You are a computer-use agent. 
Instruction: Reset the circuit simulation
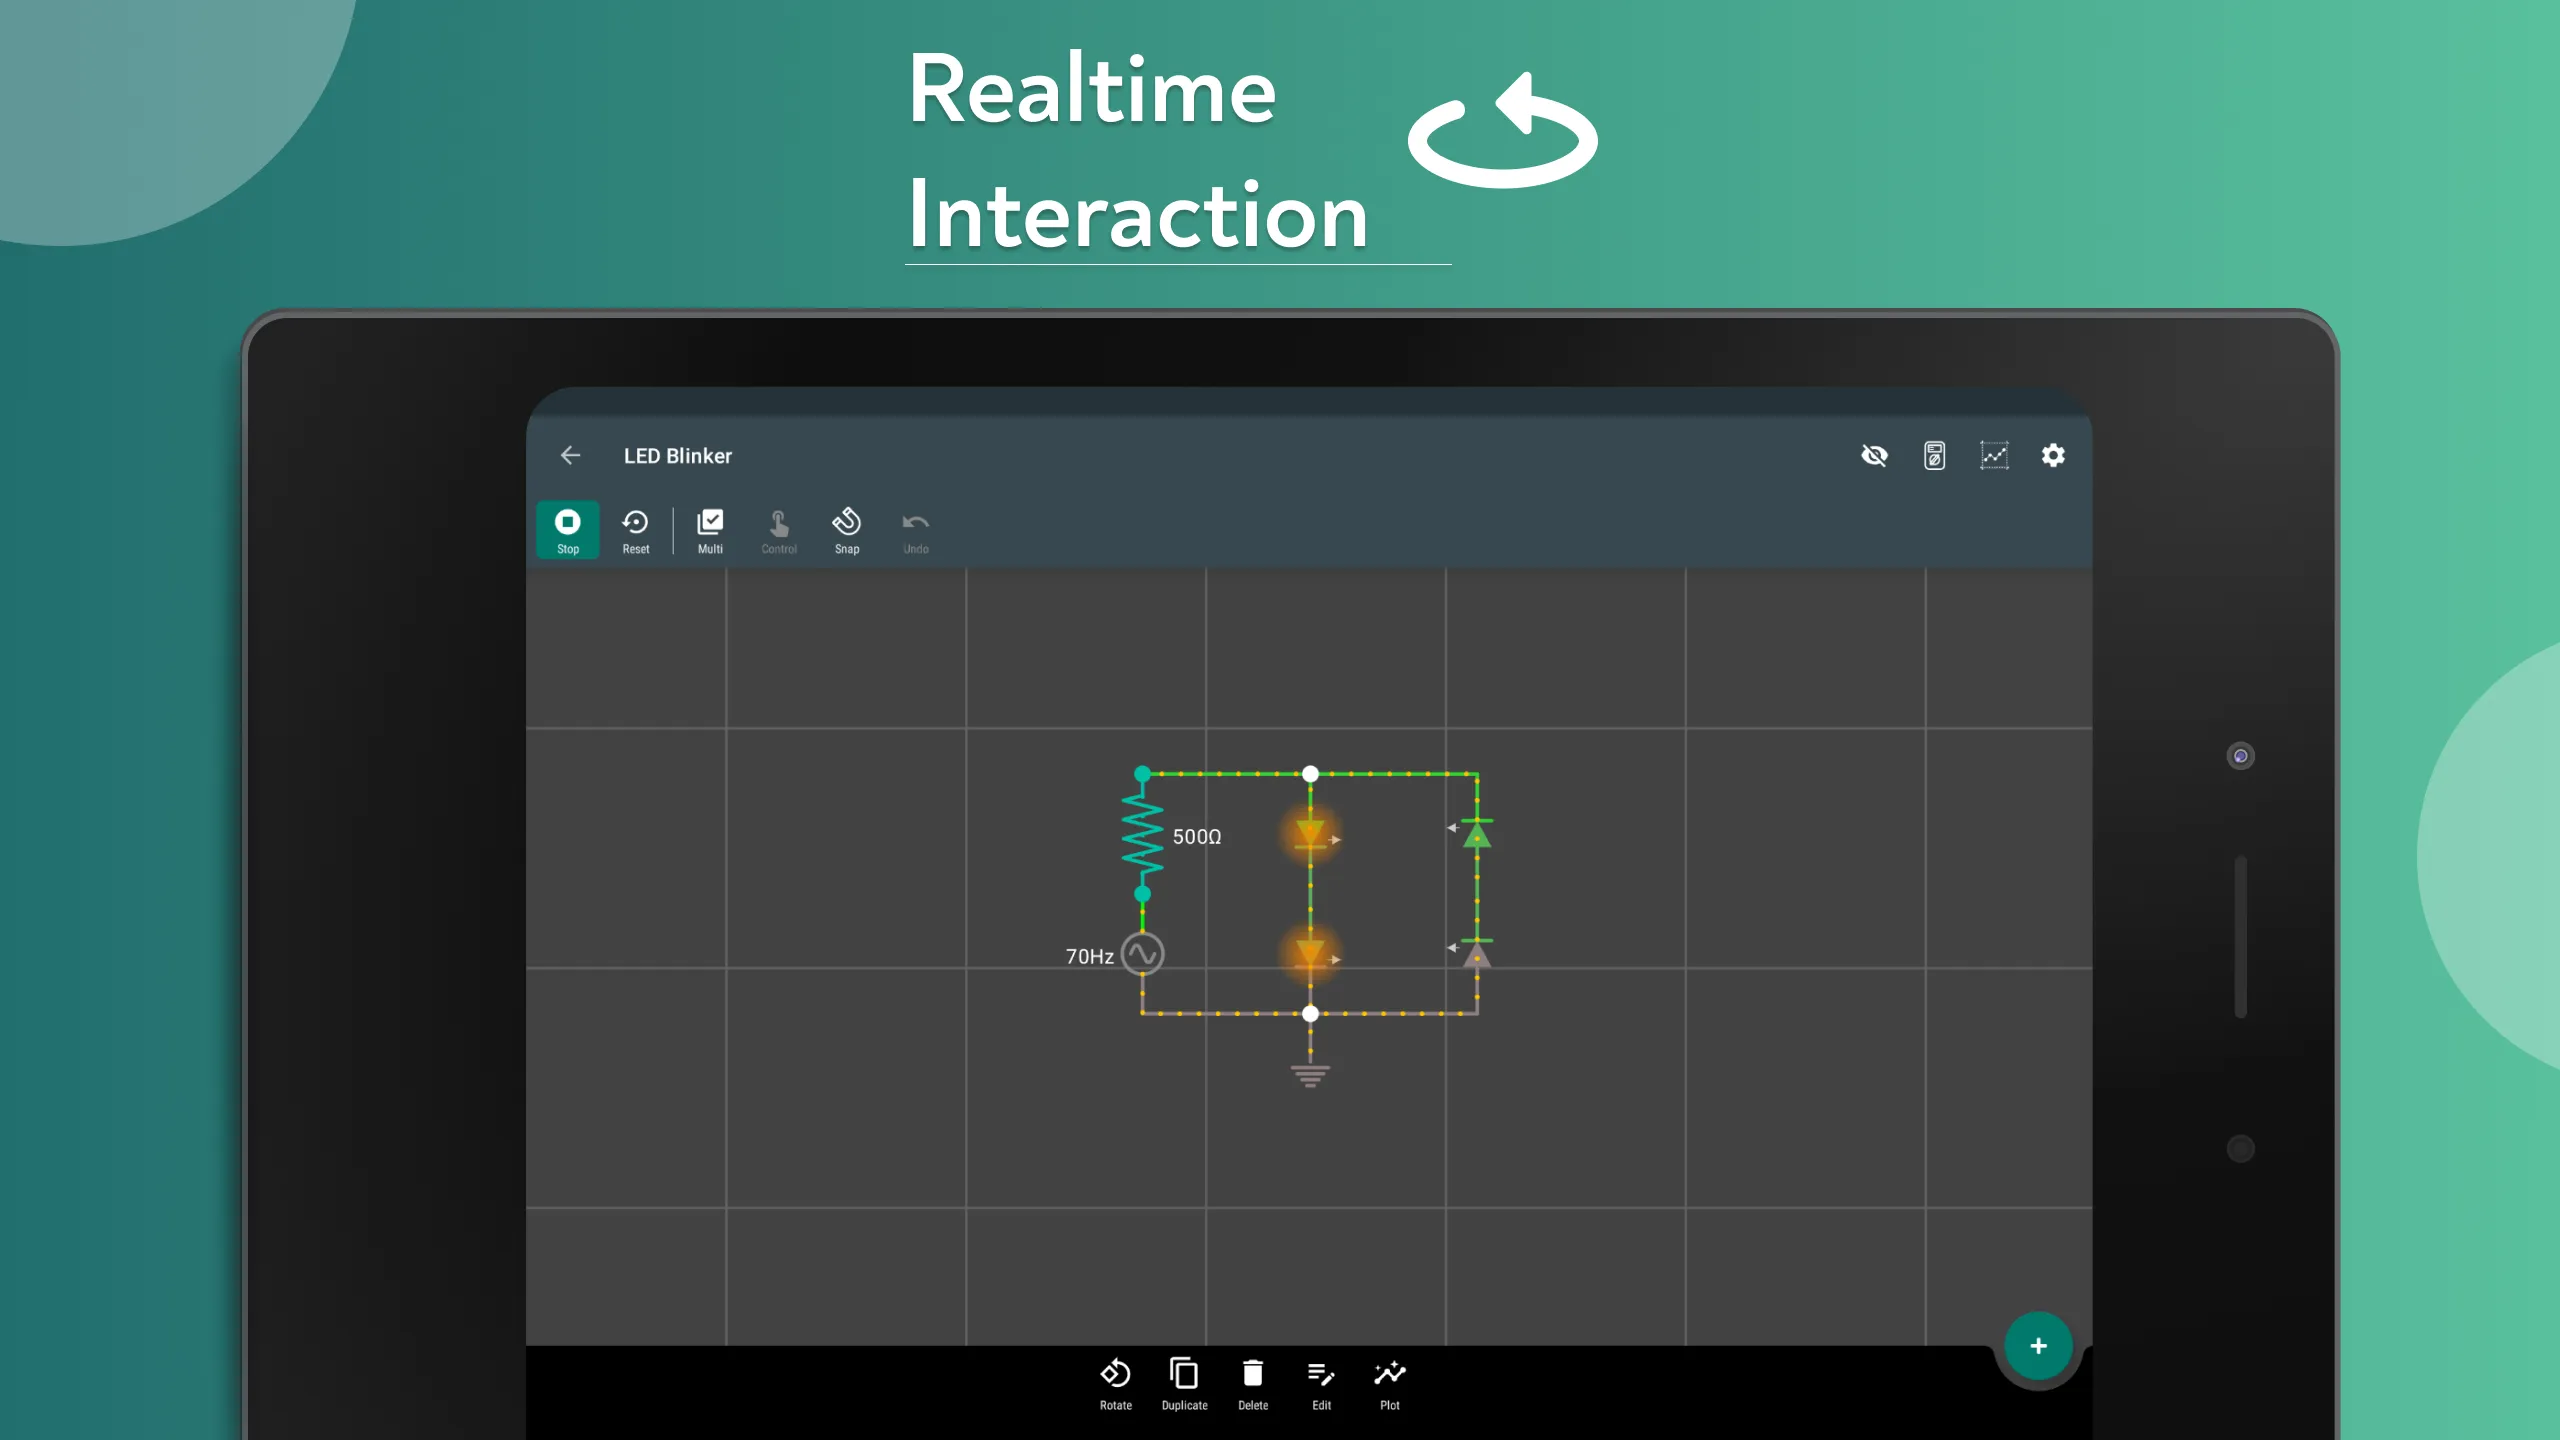(x=635, y=530)
